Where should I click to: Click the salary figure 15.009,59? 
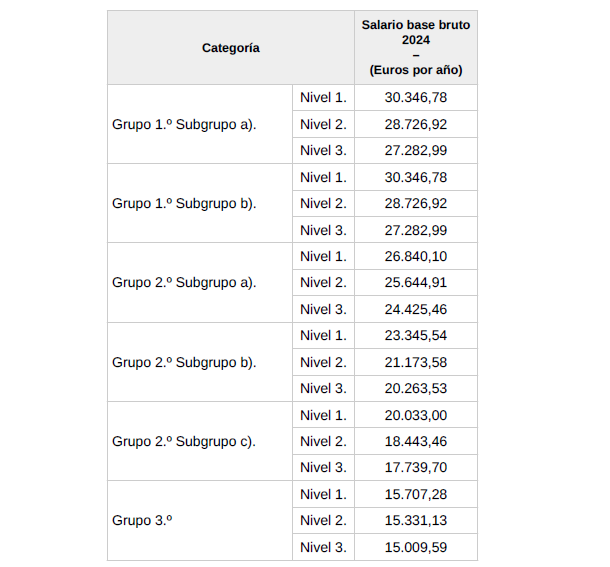click(x=415, y=547)
